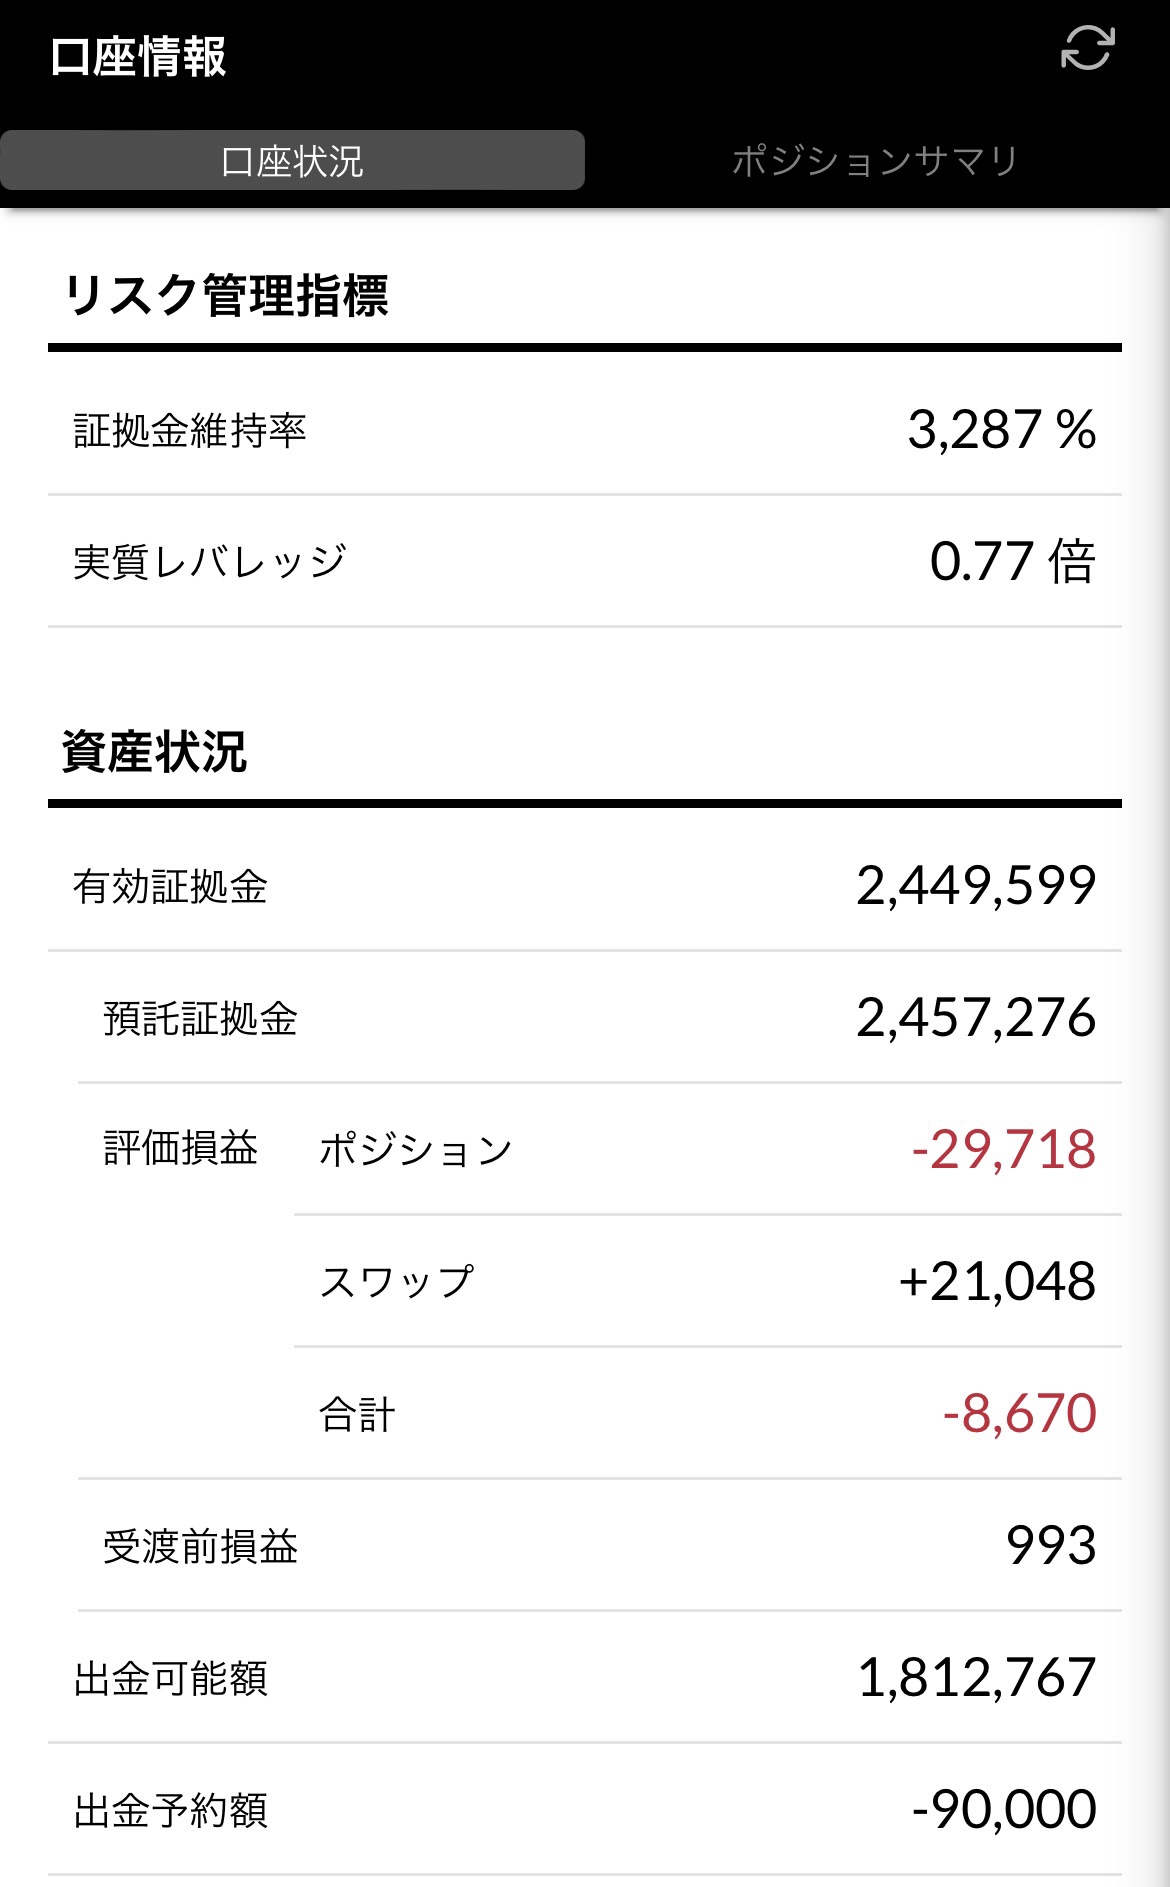Select the 有効証拠金 row label
Image resolution: width=1170 pixels, height=1887 pixels.
[170, 886]
